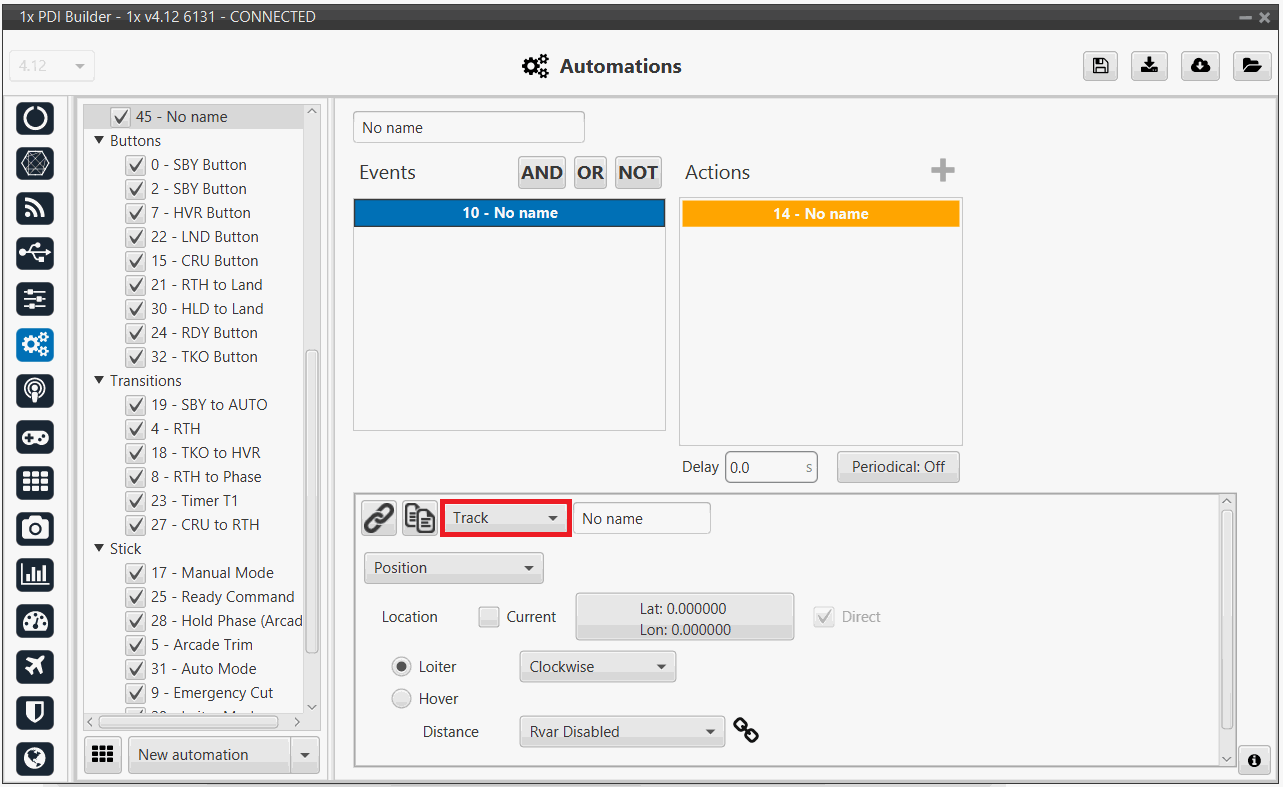Collapse the Transitions tree group
Image resolution: width=1283 pixels, height=787 pixels.
click(x=99, y=381)
